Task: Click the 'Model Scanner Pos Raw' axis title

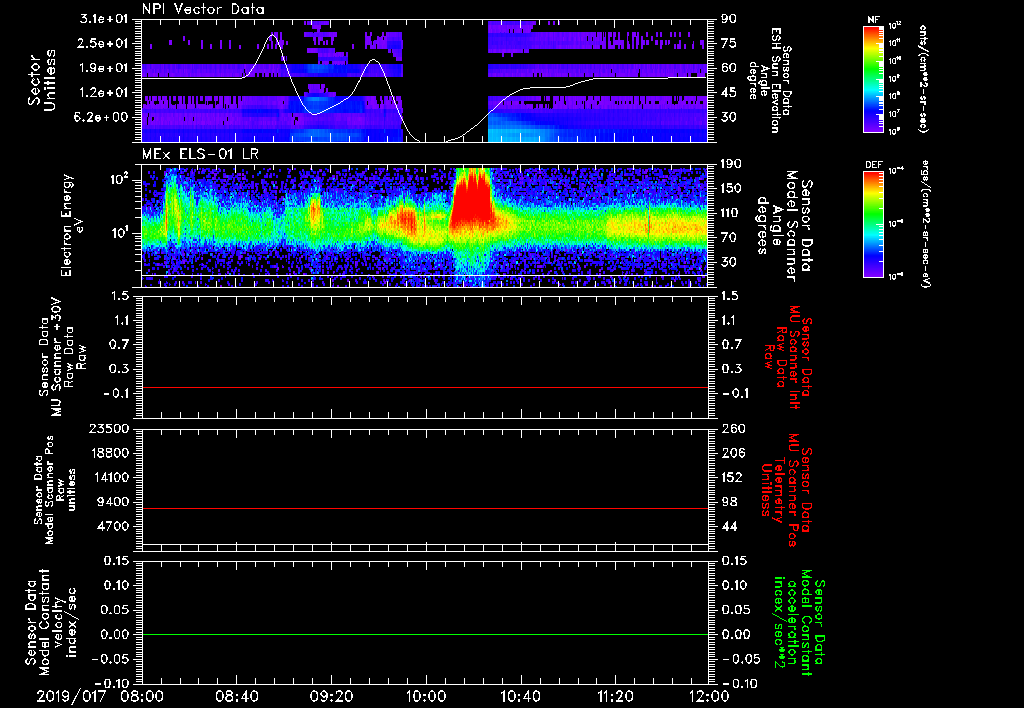Action: point(54,489)
